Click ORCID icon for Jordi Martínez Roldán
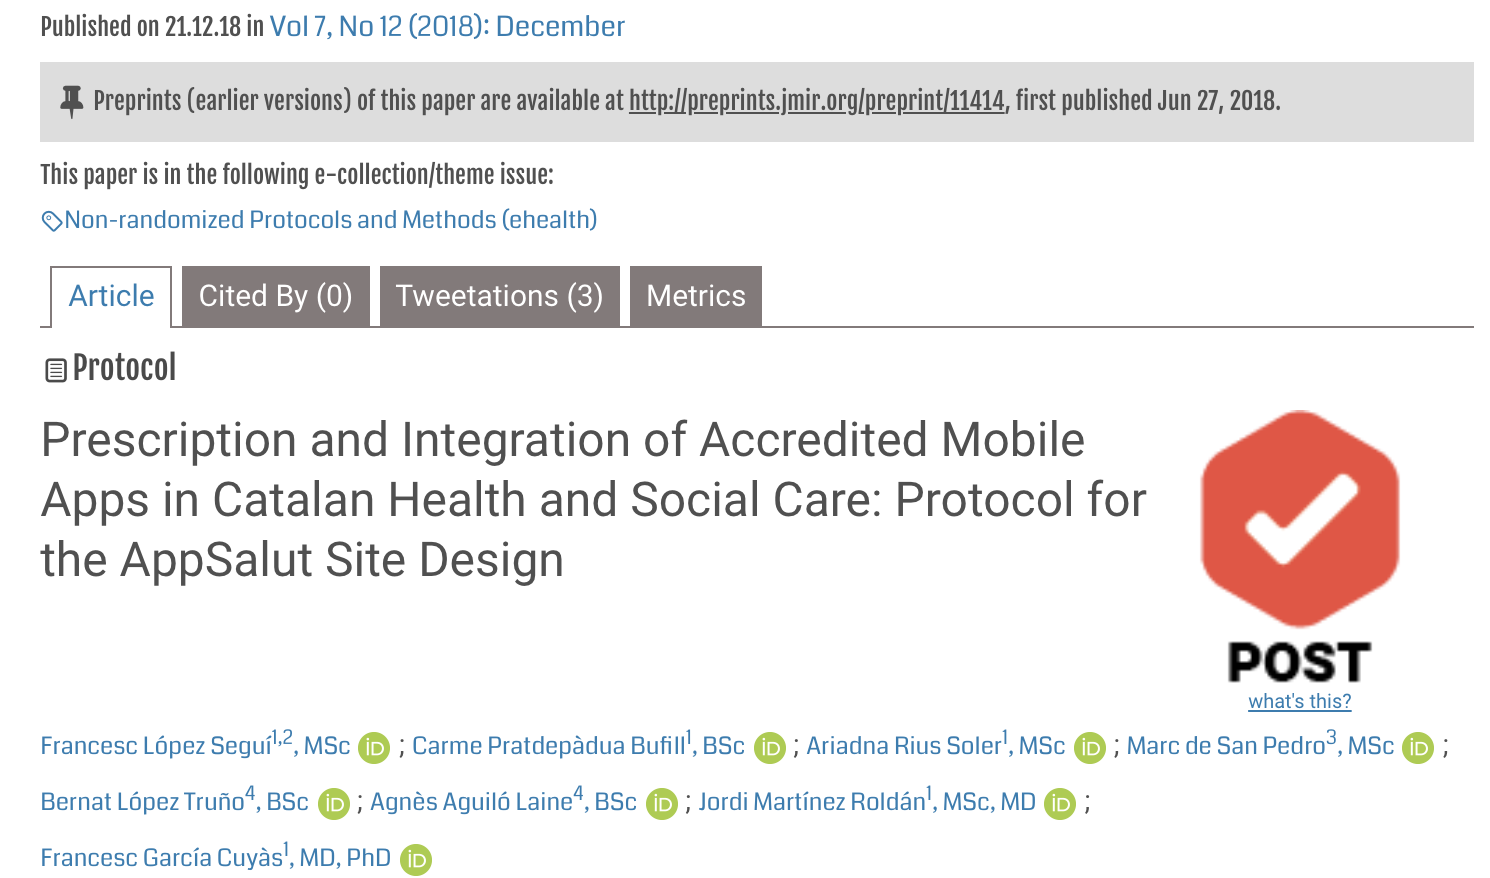 1060,804
